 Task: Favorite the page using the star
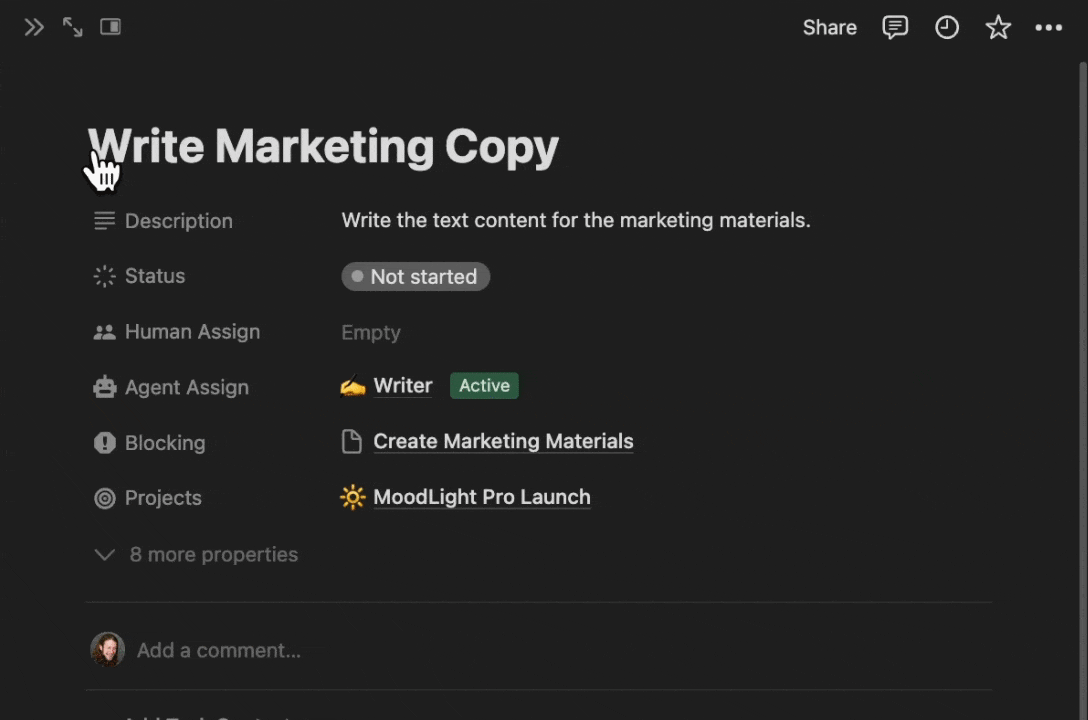pyautogui.click(x=998, y=27)
